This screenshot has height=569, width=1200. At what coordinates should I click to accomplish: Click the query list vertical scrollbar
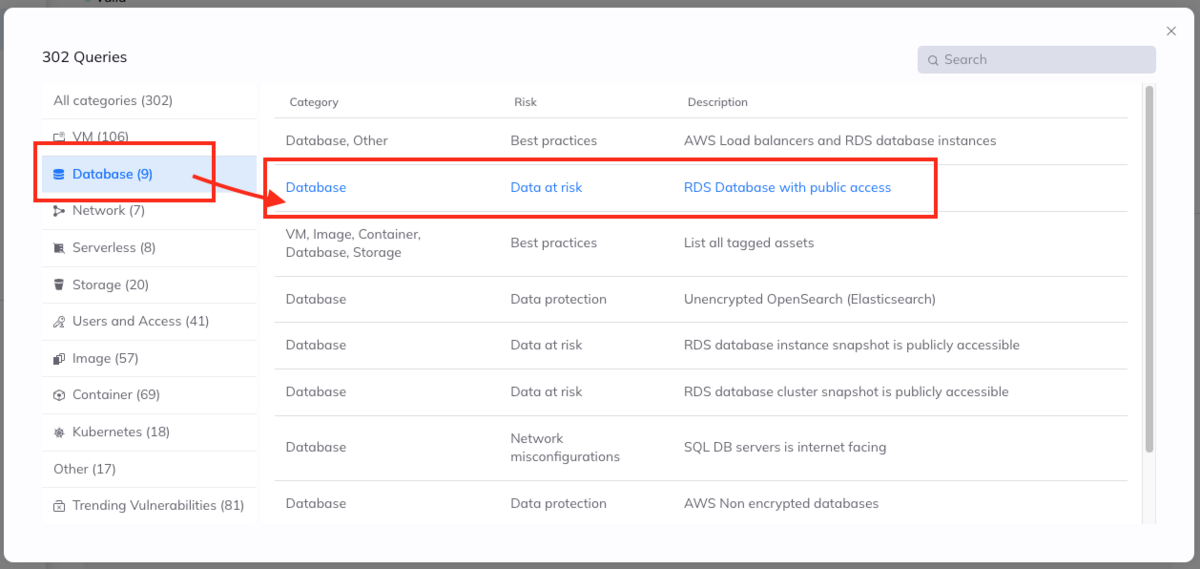pos(1149,270)
